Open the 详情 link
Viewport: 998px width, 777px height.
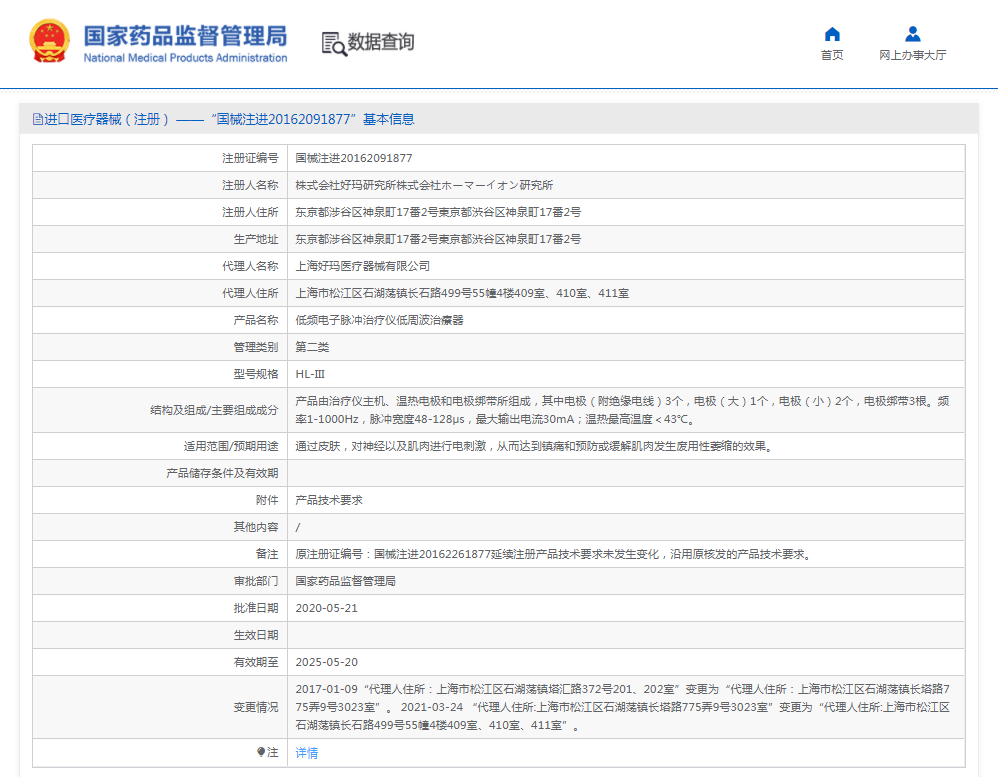coord(307,753)
